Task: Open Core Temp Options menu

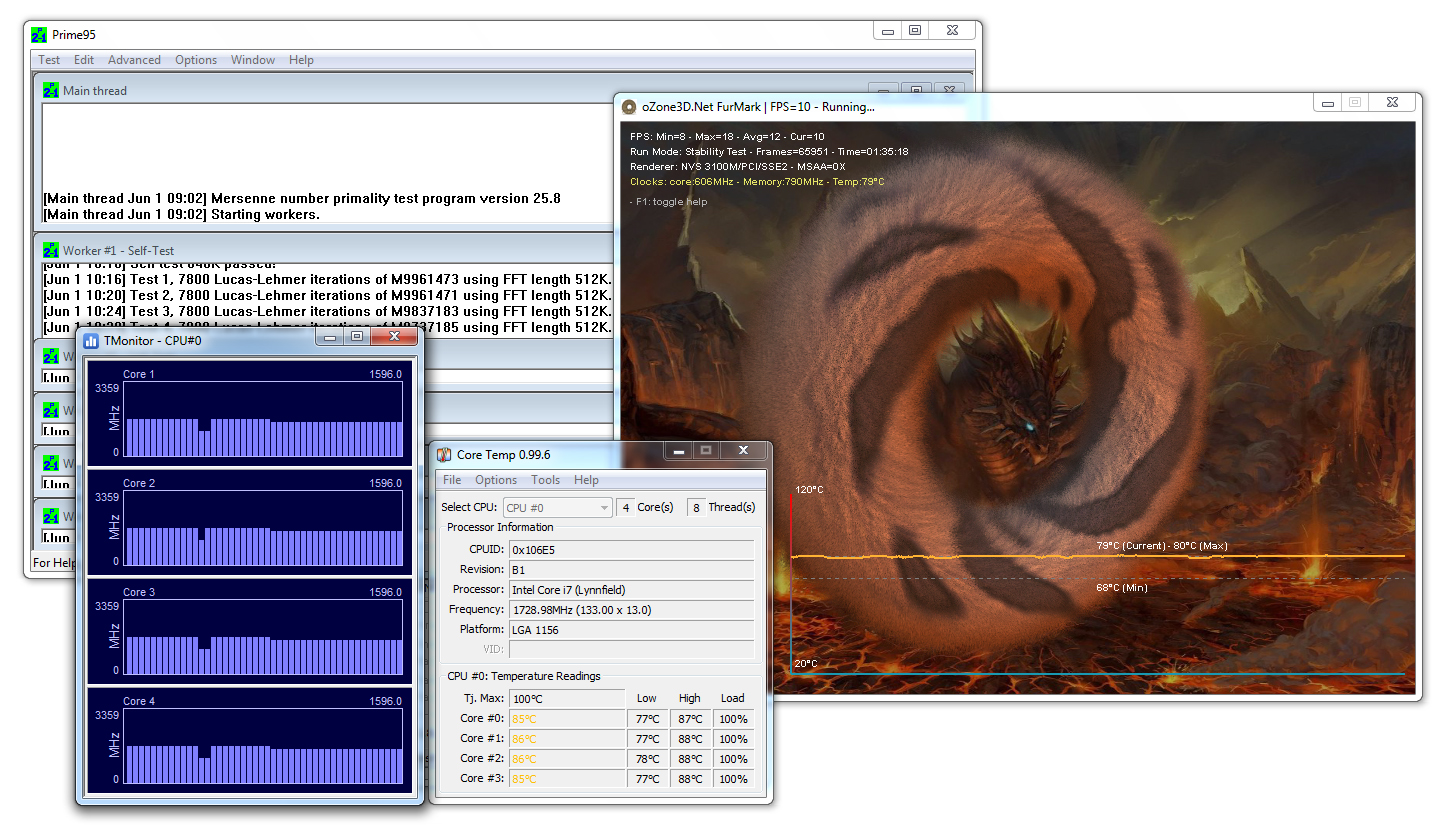Action: (496, 480)
